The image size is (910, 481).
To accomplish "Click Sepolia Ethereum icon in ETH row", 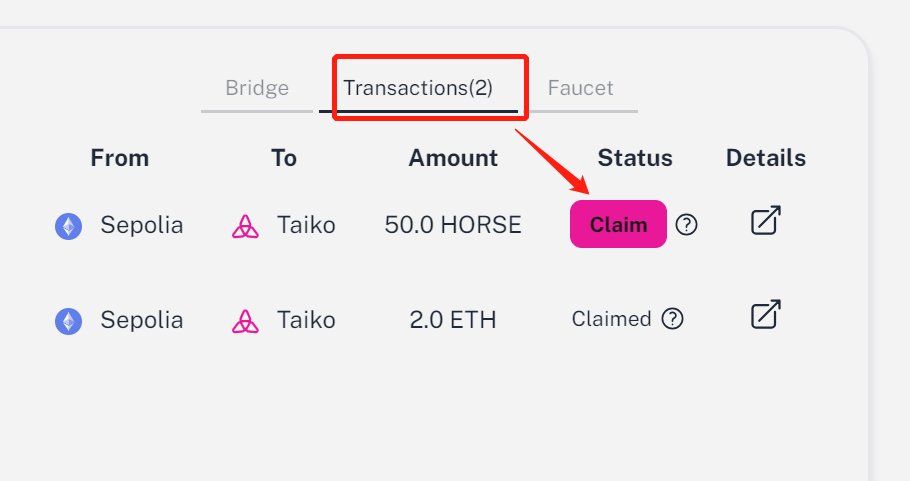I will click(x=68, y=321).
